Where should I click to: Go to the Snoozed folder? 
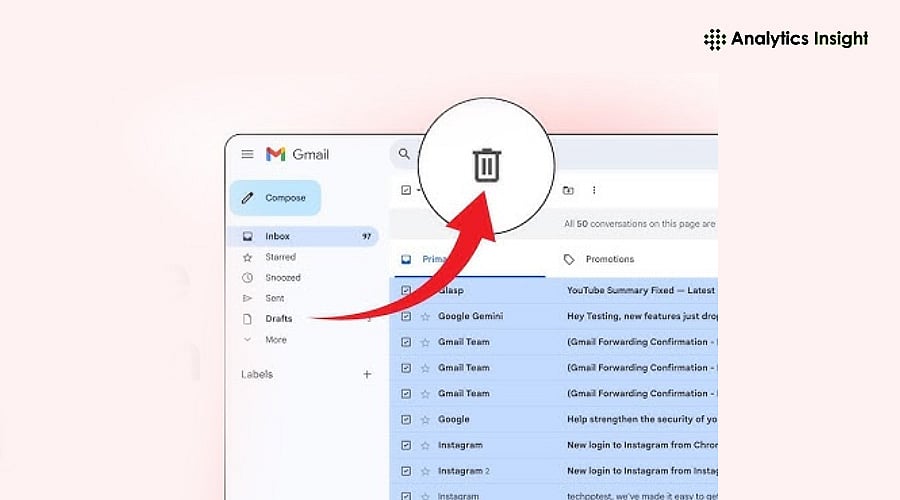point(282,278)
